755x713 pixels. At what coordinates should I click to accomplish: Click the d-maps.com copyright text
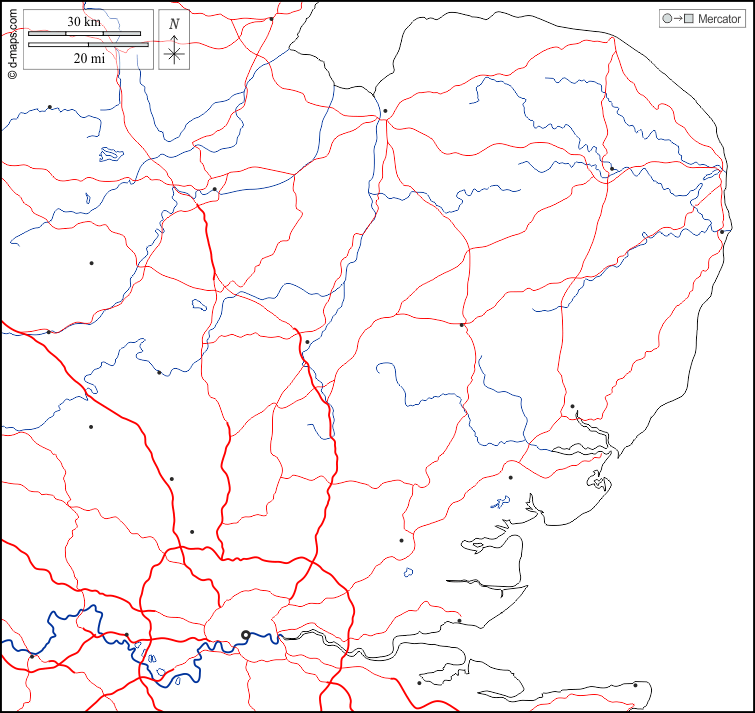click(12, 44)
